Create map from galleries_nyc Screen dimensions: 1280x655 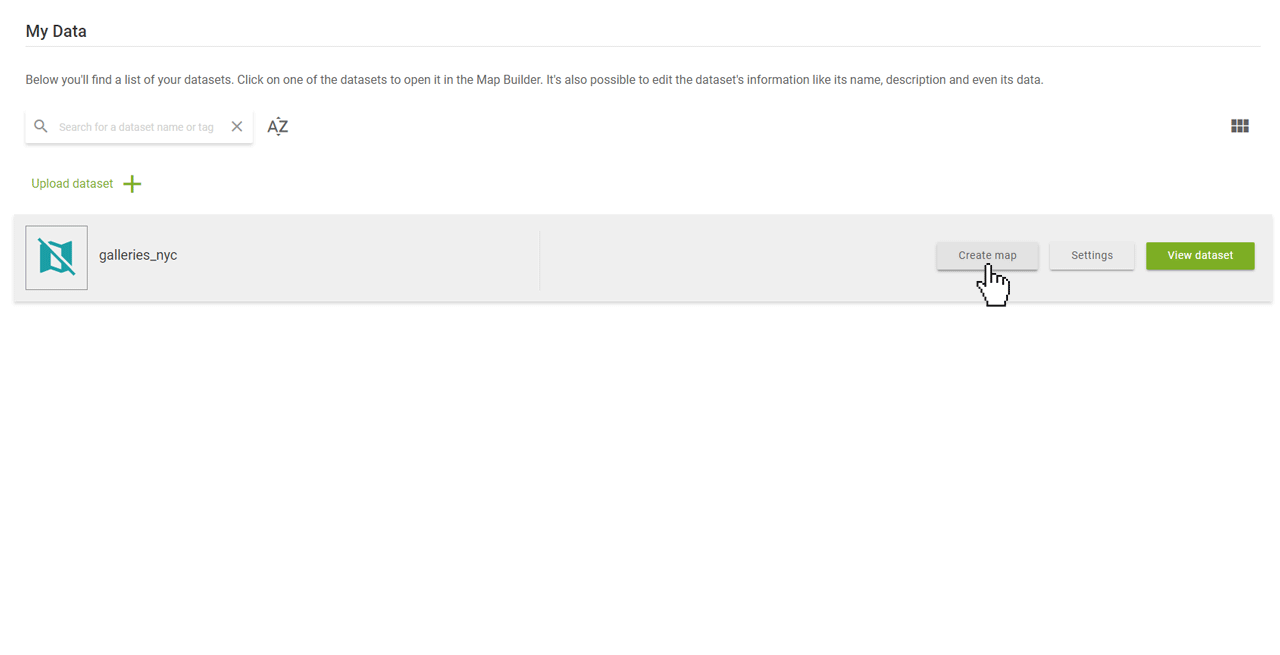(987, 255)
